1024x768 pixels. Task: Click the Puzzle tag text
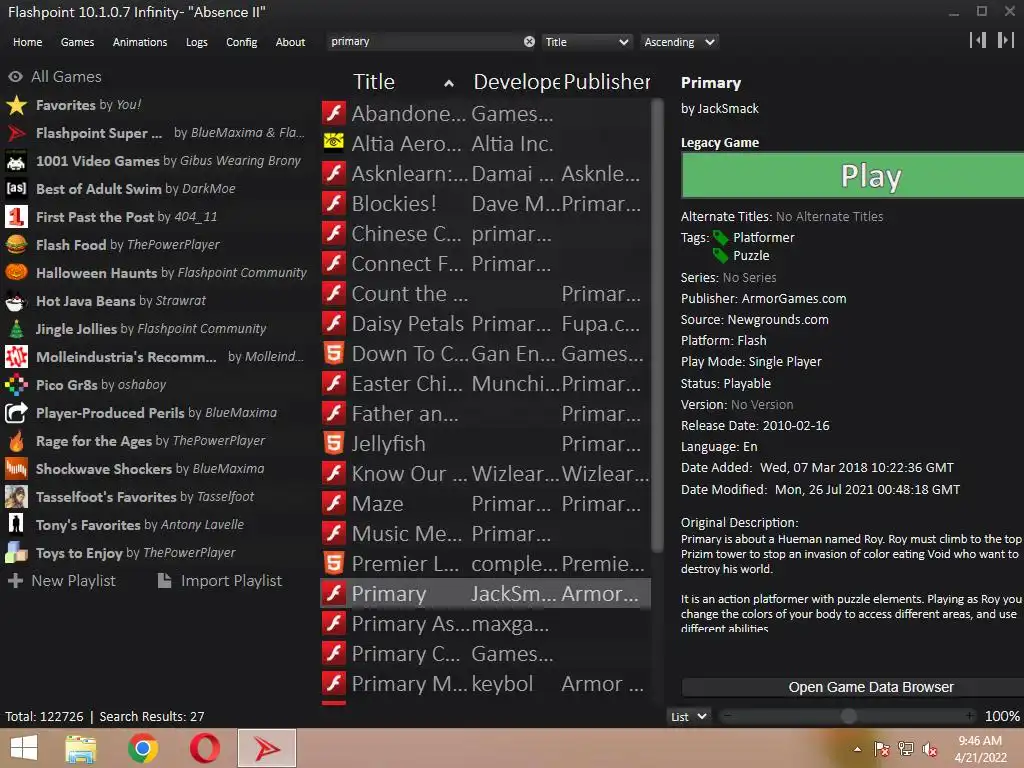click(x=751, y=255)
